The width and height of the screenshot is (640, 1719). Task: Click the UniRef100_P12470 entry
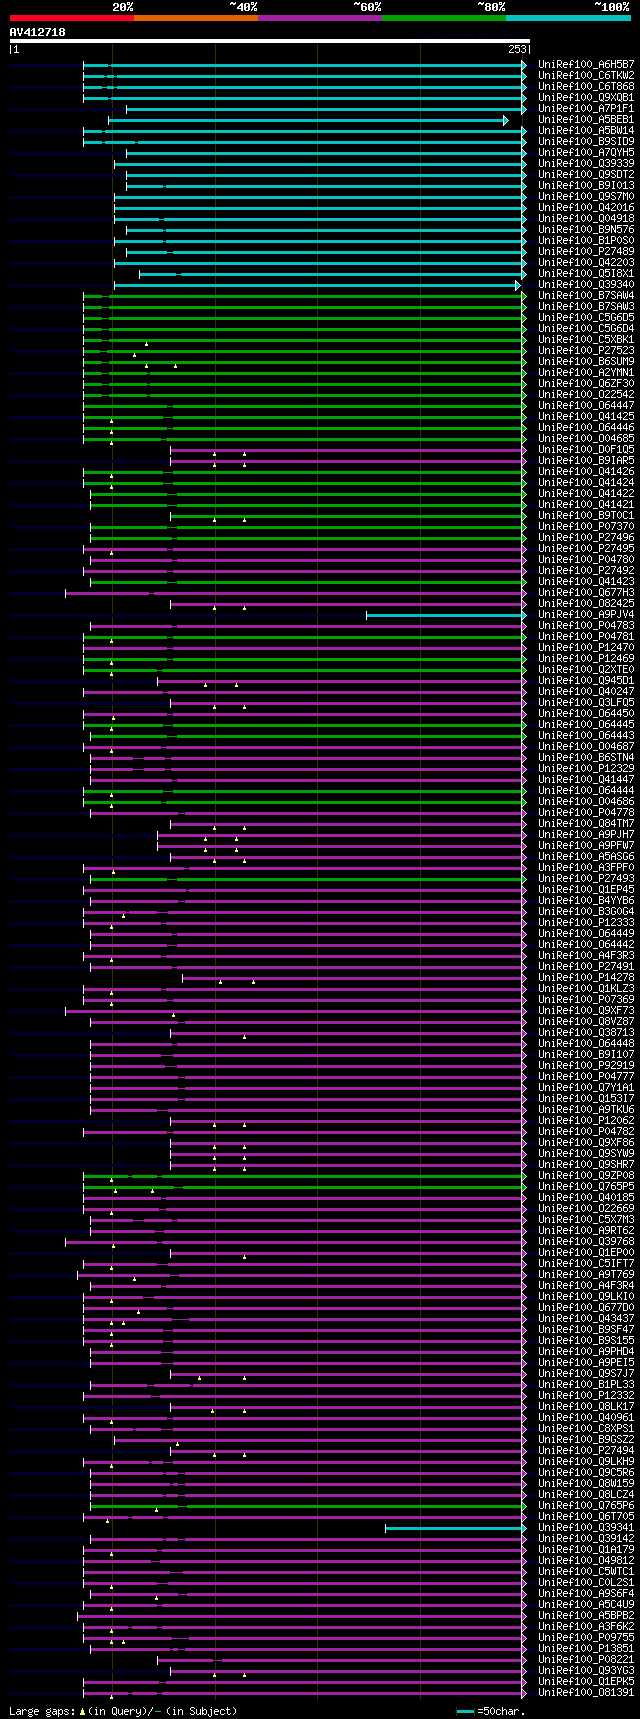pyautogui.click(x=586, y=647)
